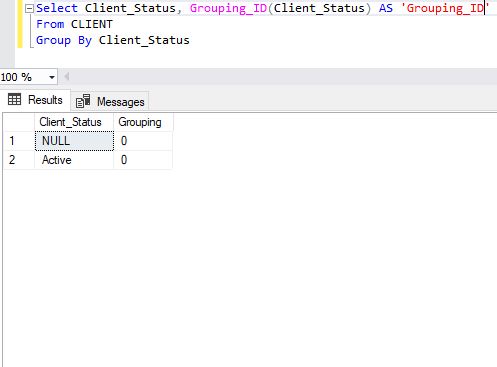Click the Select keyword in the query
The image size is (497, 367).
pyautogui.click(x=57, y=8)
